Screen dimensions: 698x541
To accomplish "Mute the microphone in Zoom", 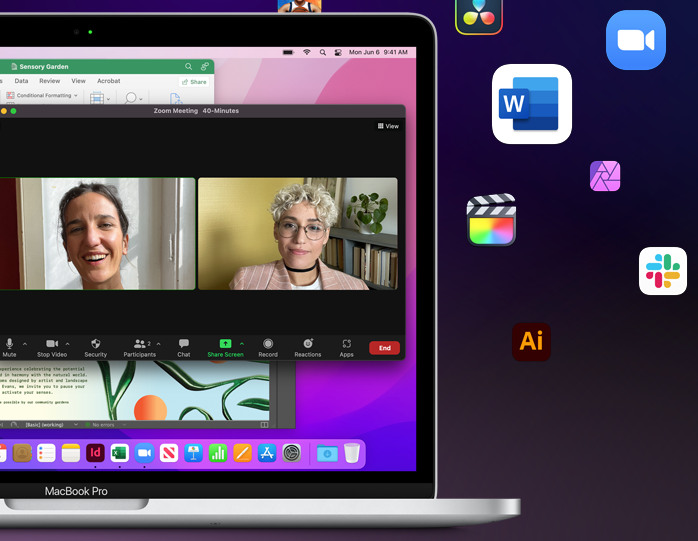I will pos(9,348).
